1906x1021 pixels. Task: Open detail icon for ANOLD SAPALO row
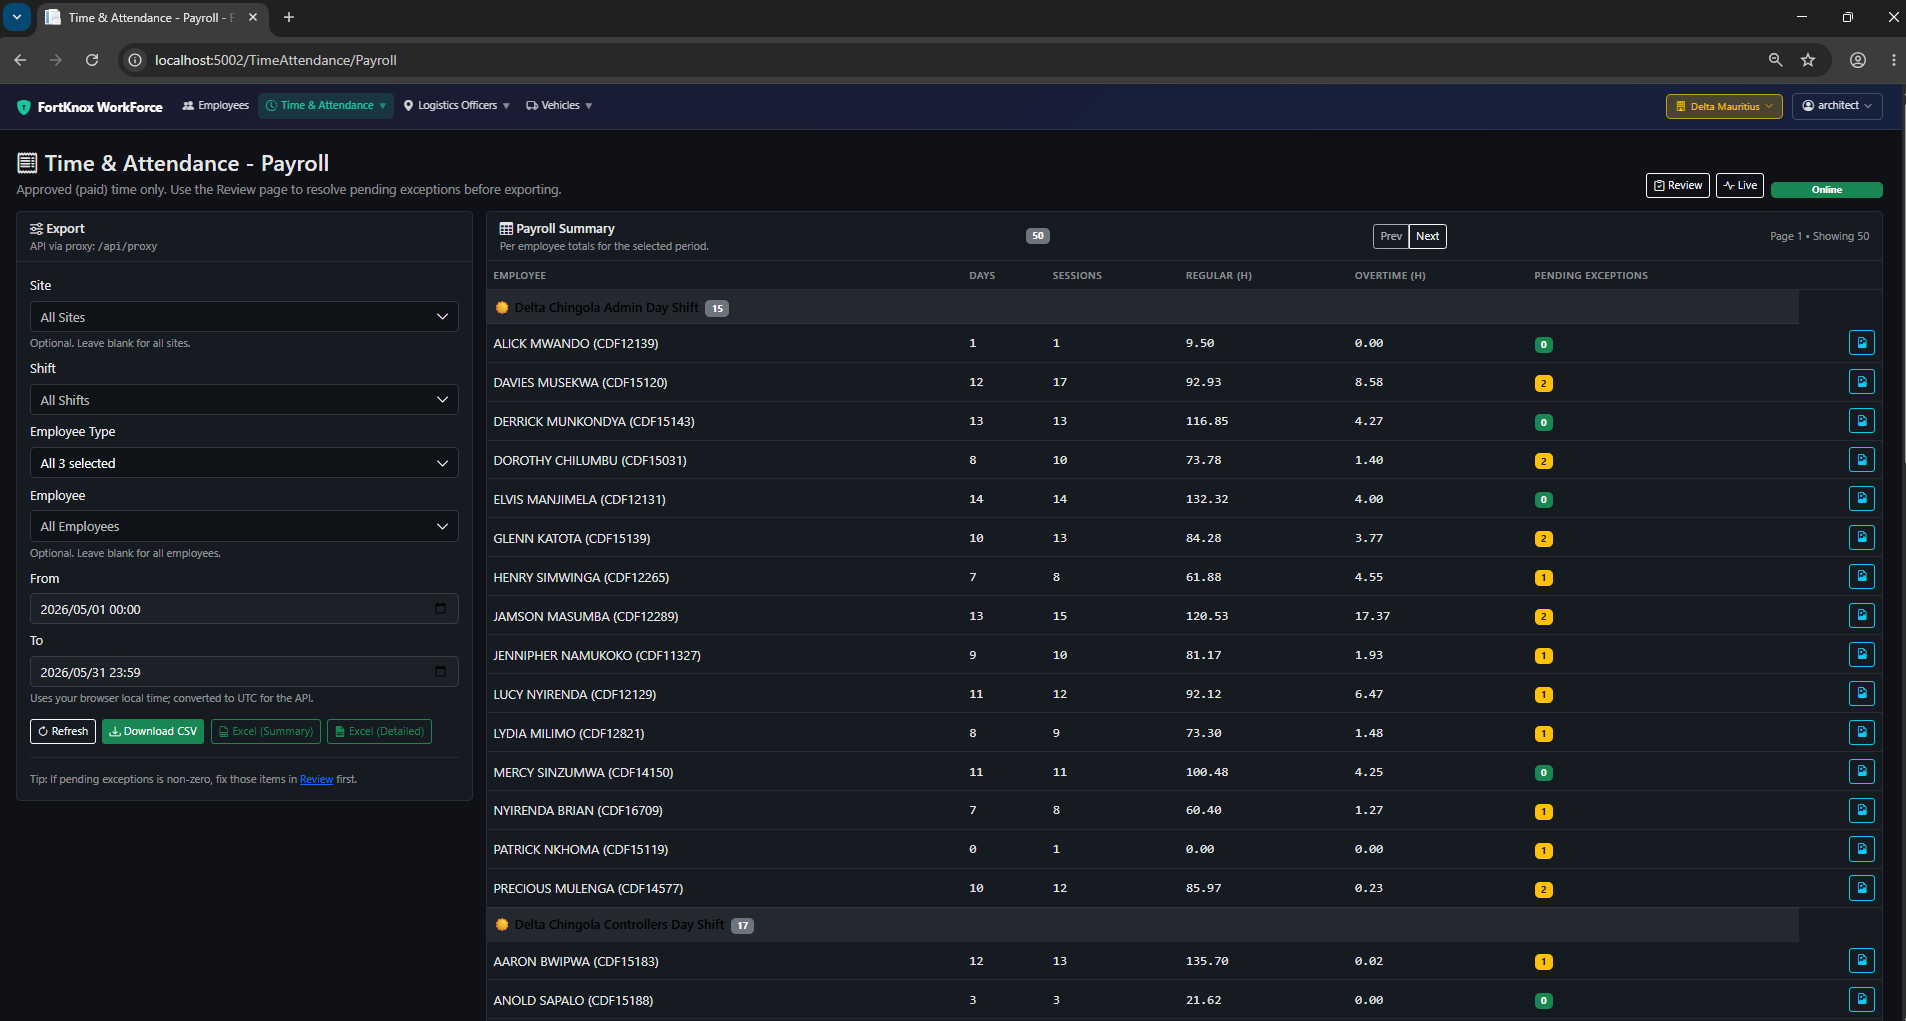[1861, 1000]
